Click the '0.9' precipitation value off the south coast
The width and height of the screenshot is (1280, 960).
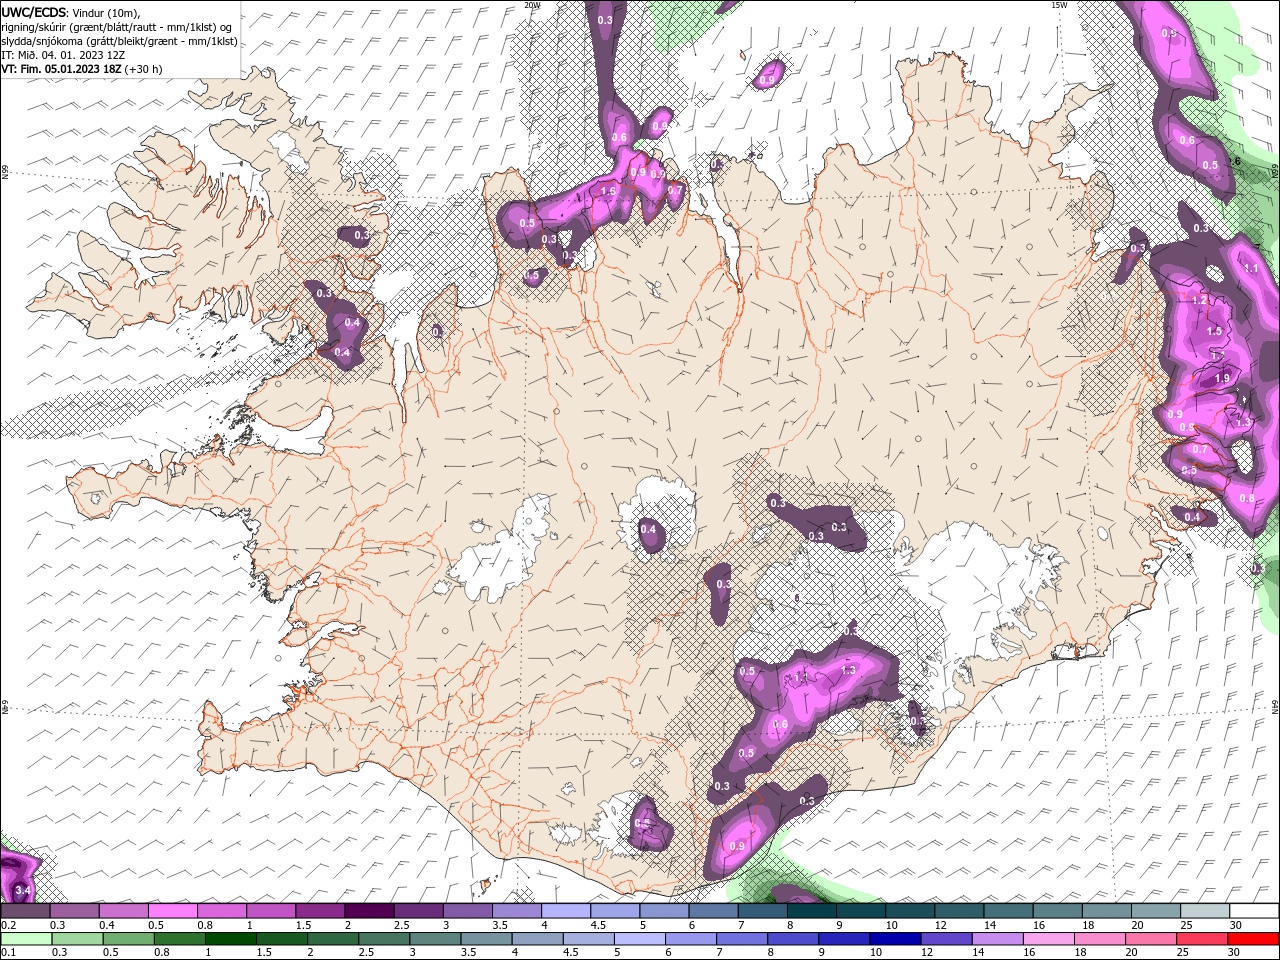pos(738,846)
